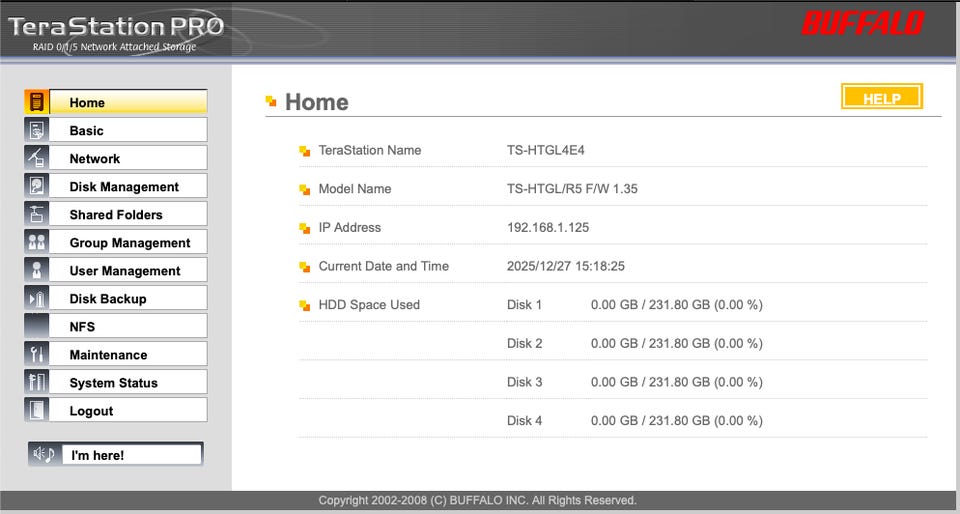The width and height of the screenshot is (960, 514).
Task: Click the HDD Space Used label
Action: (369, 304)
